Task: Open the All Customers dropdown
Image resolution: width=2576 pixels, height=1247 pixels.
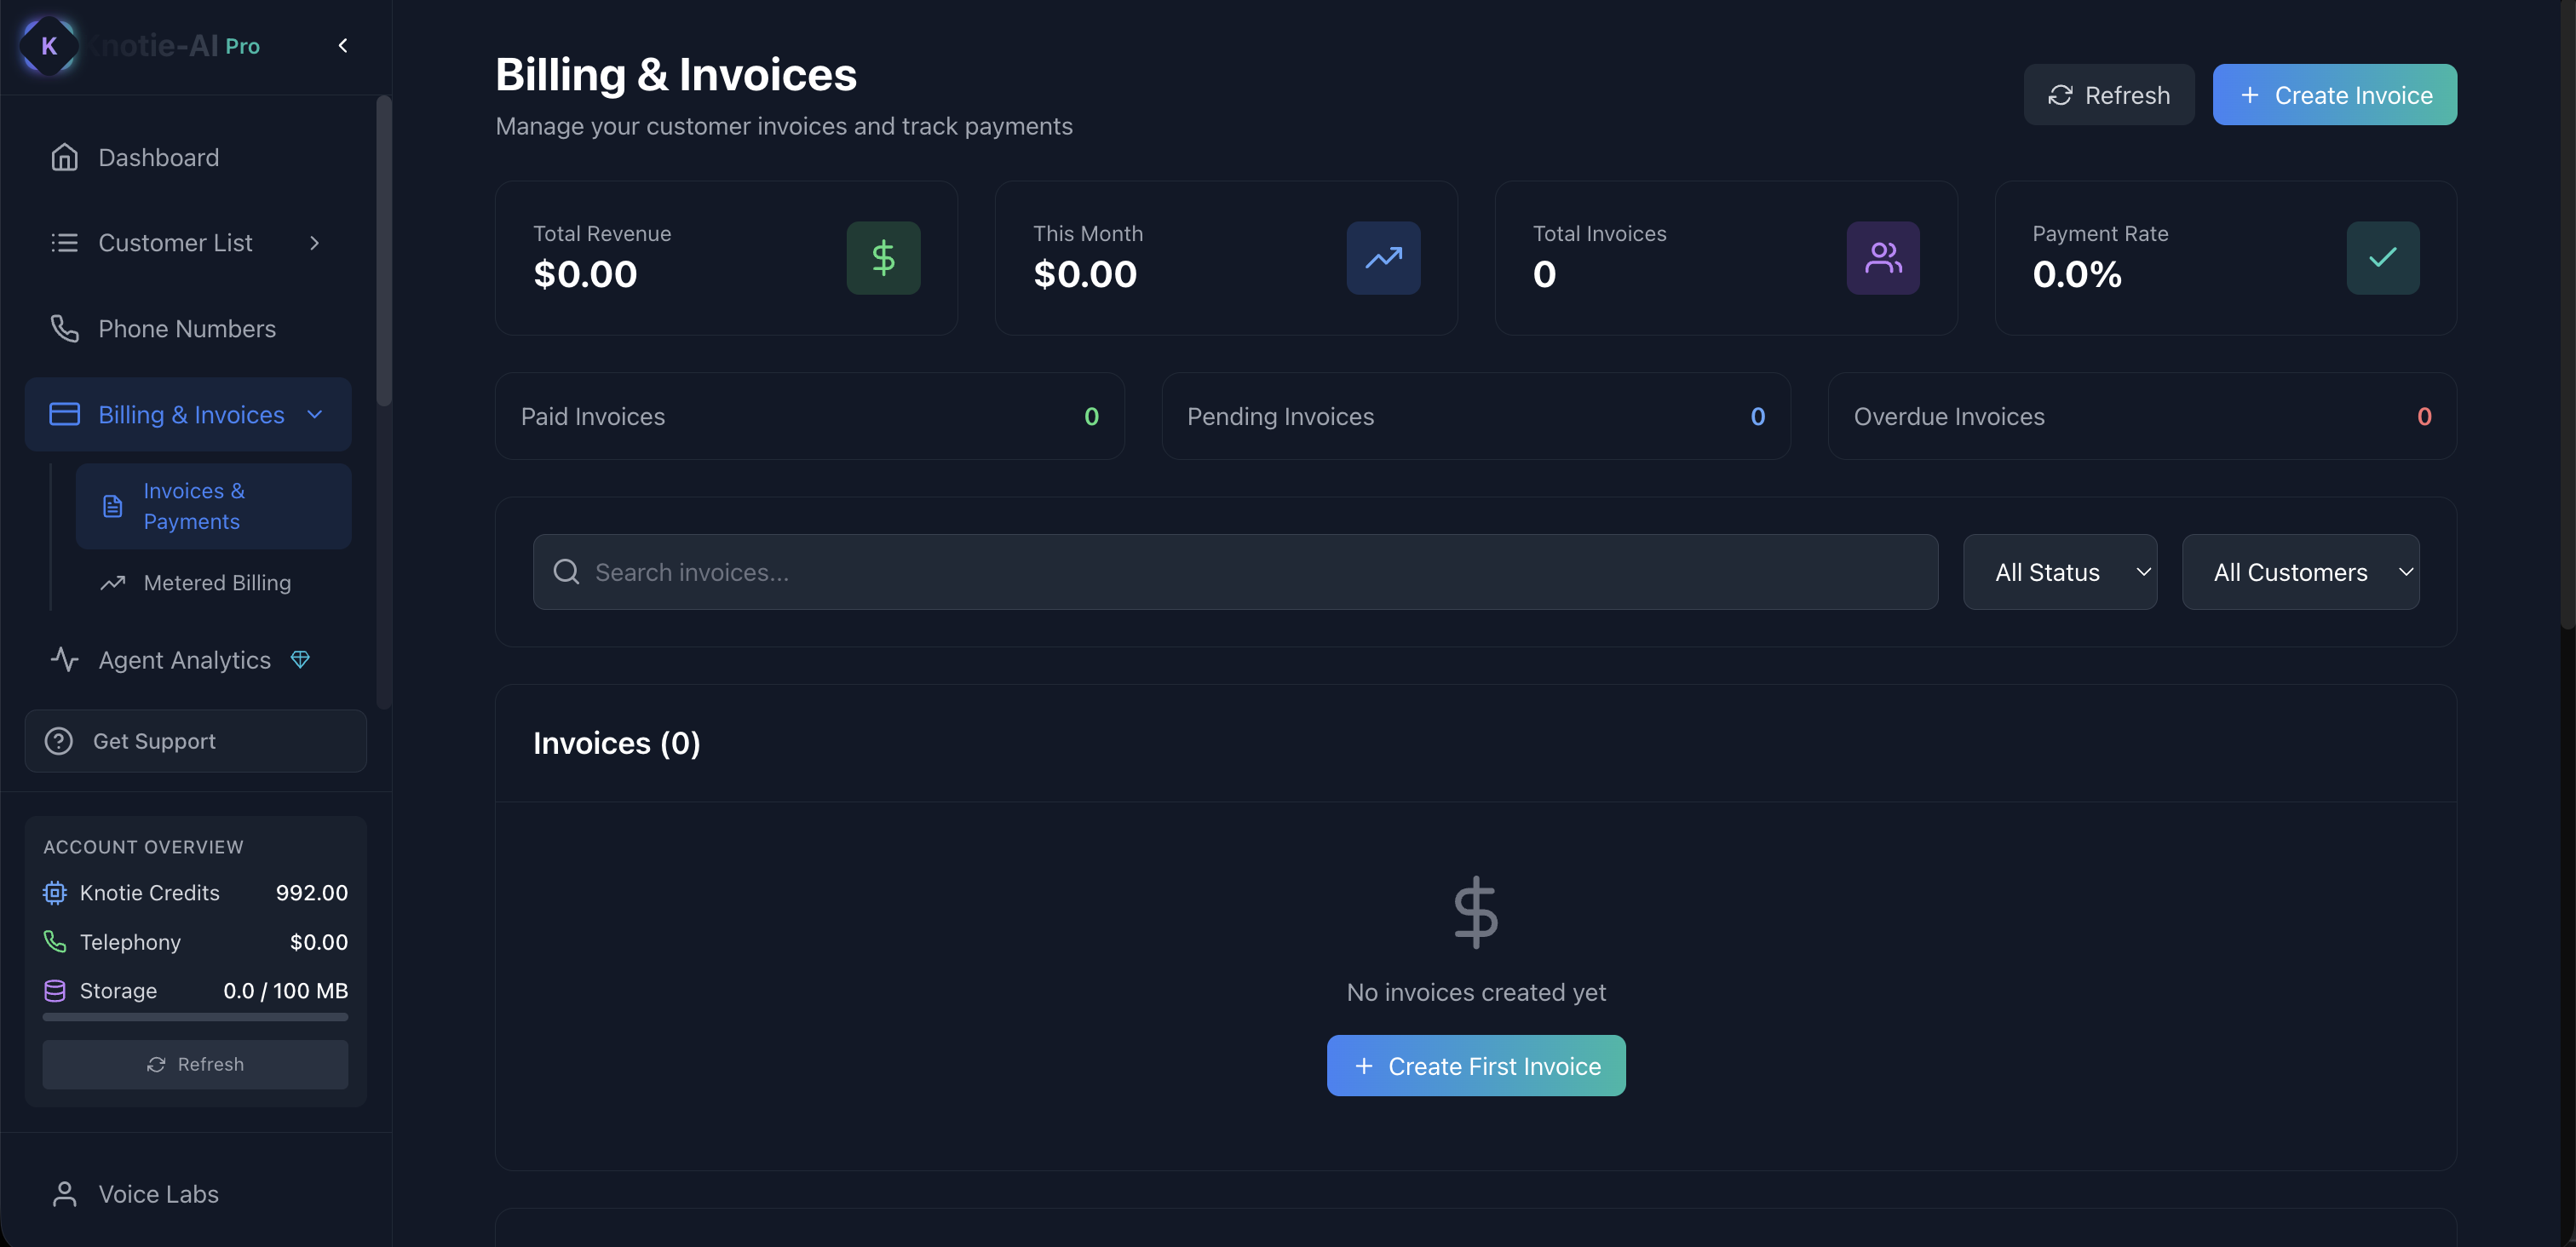Action: pos(2300,572)
